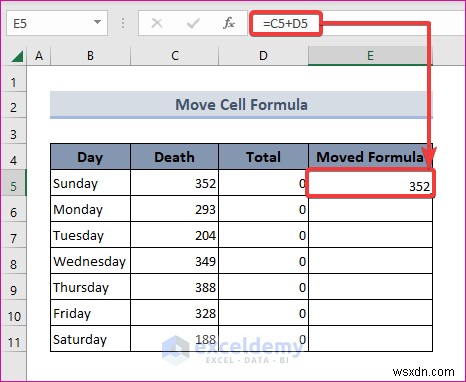
Task: Select row 6 header
Action: 13,209
